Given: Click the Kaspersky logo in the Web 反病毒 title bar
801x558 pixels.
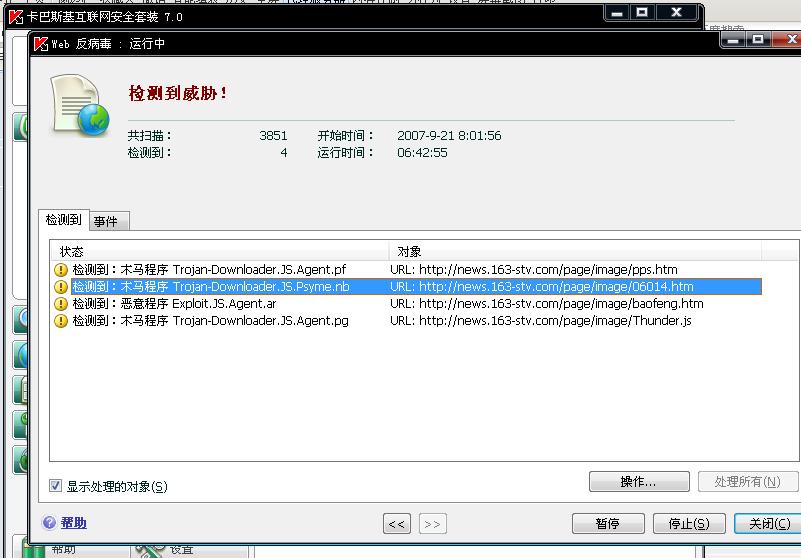Looking at the screenshot, I should point(41,44).
